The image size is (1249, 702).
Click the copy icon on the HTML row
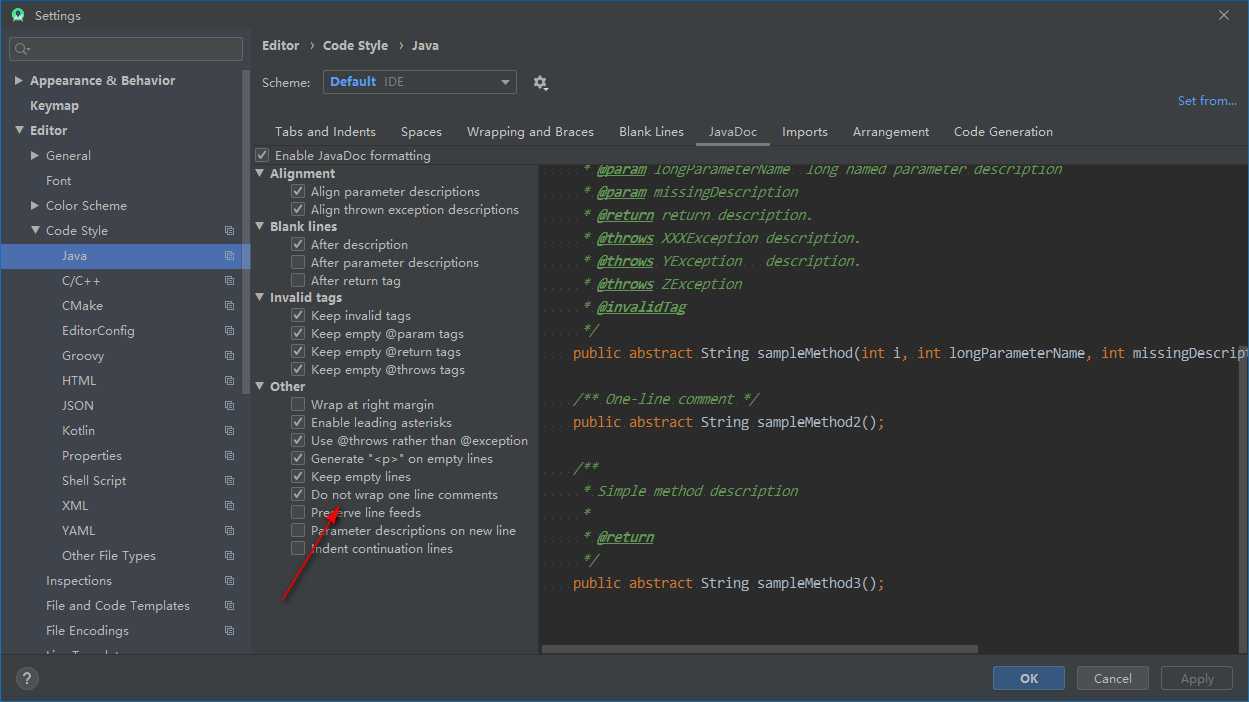[x=229, y=381]
